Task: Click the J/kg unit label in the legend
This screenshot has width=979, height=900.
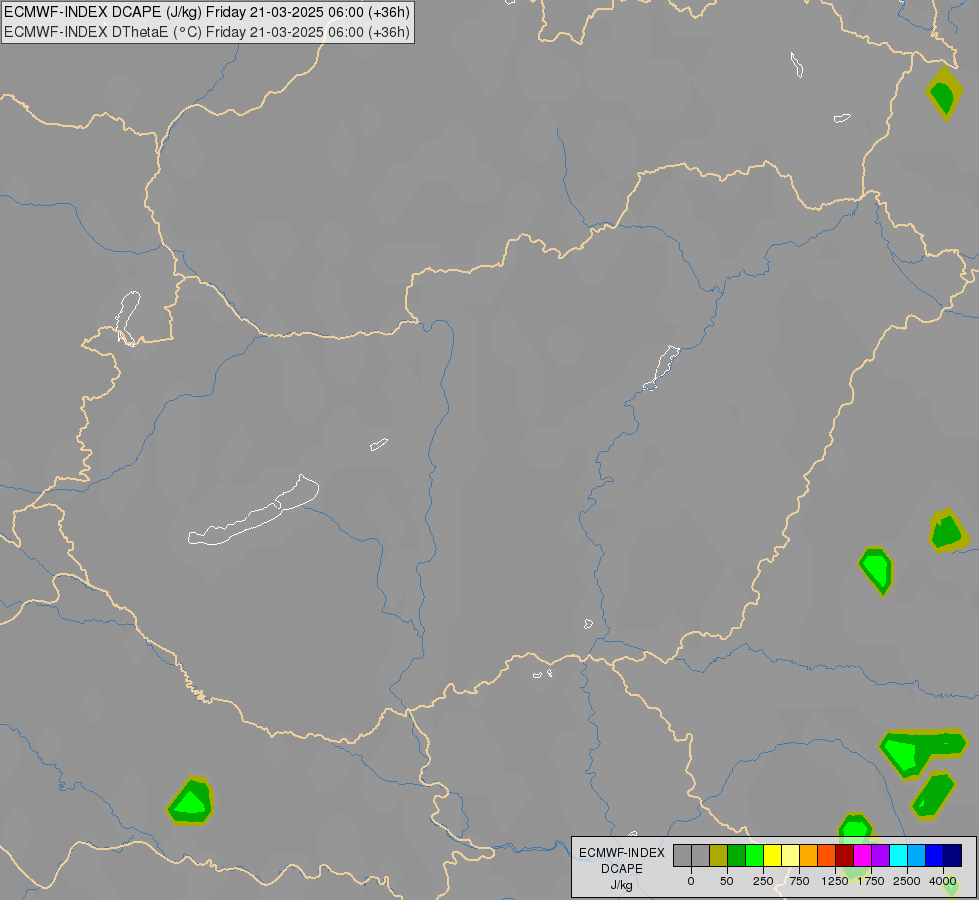Action: point(622,885)
